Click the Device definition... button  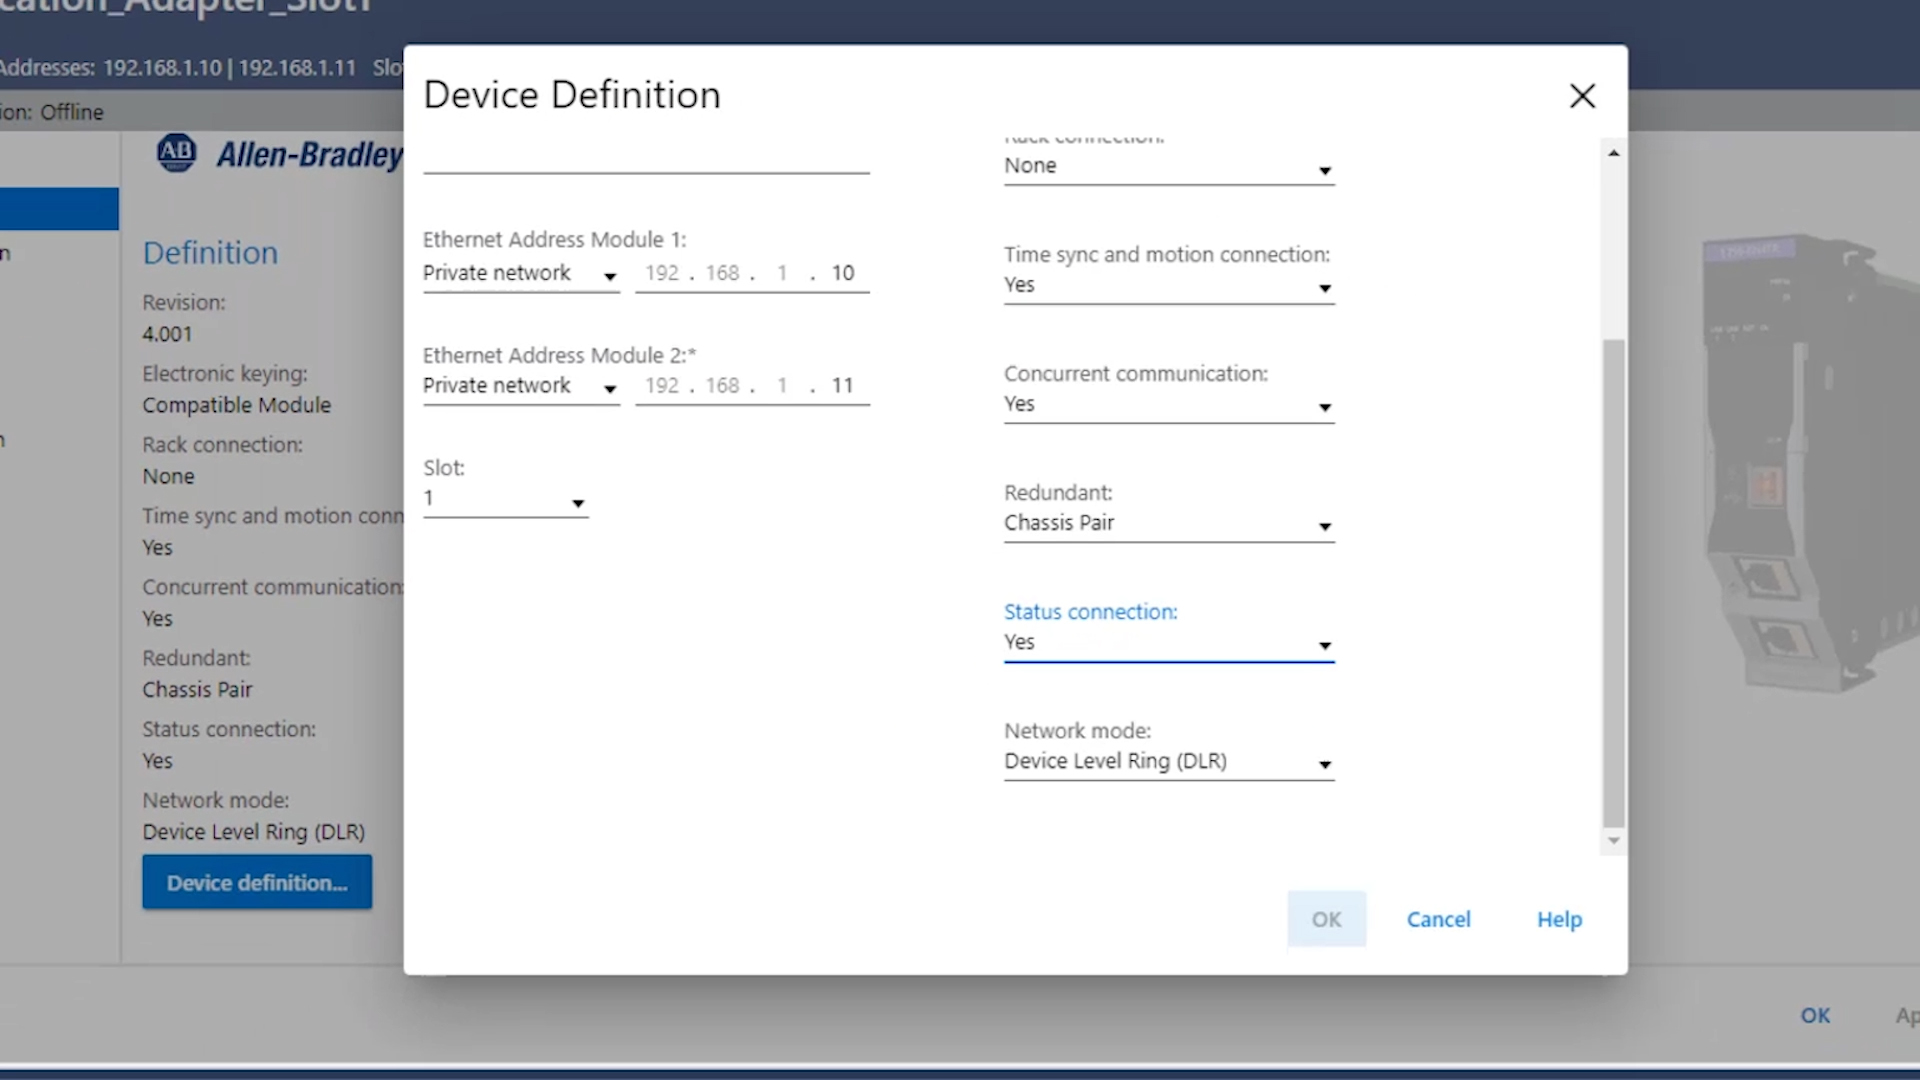click(x=257, y=882)
